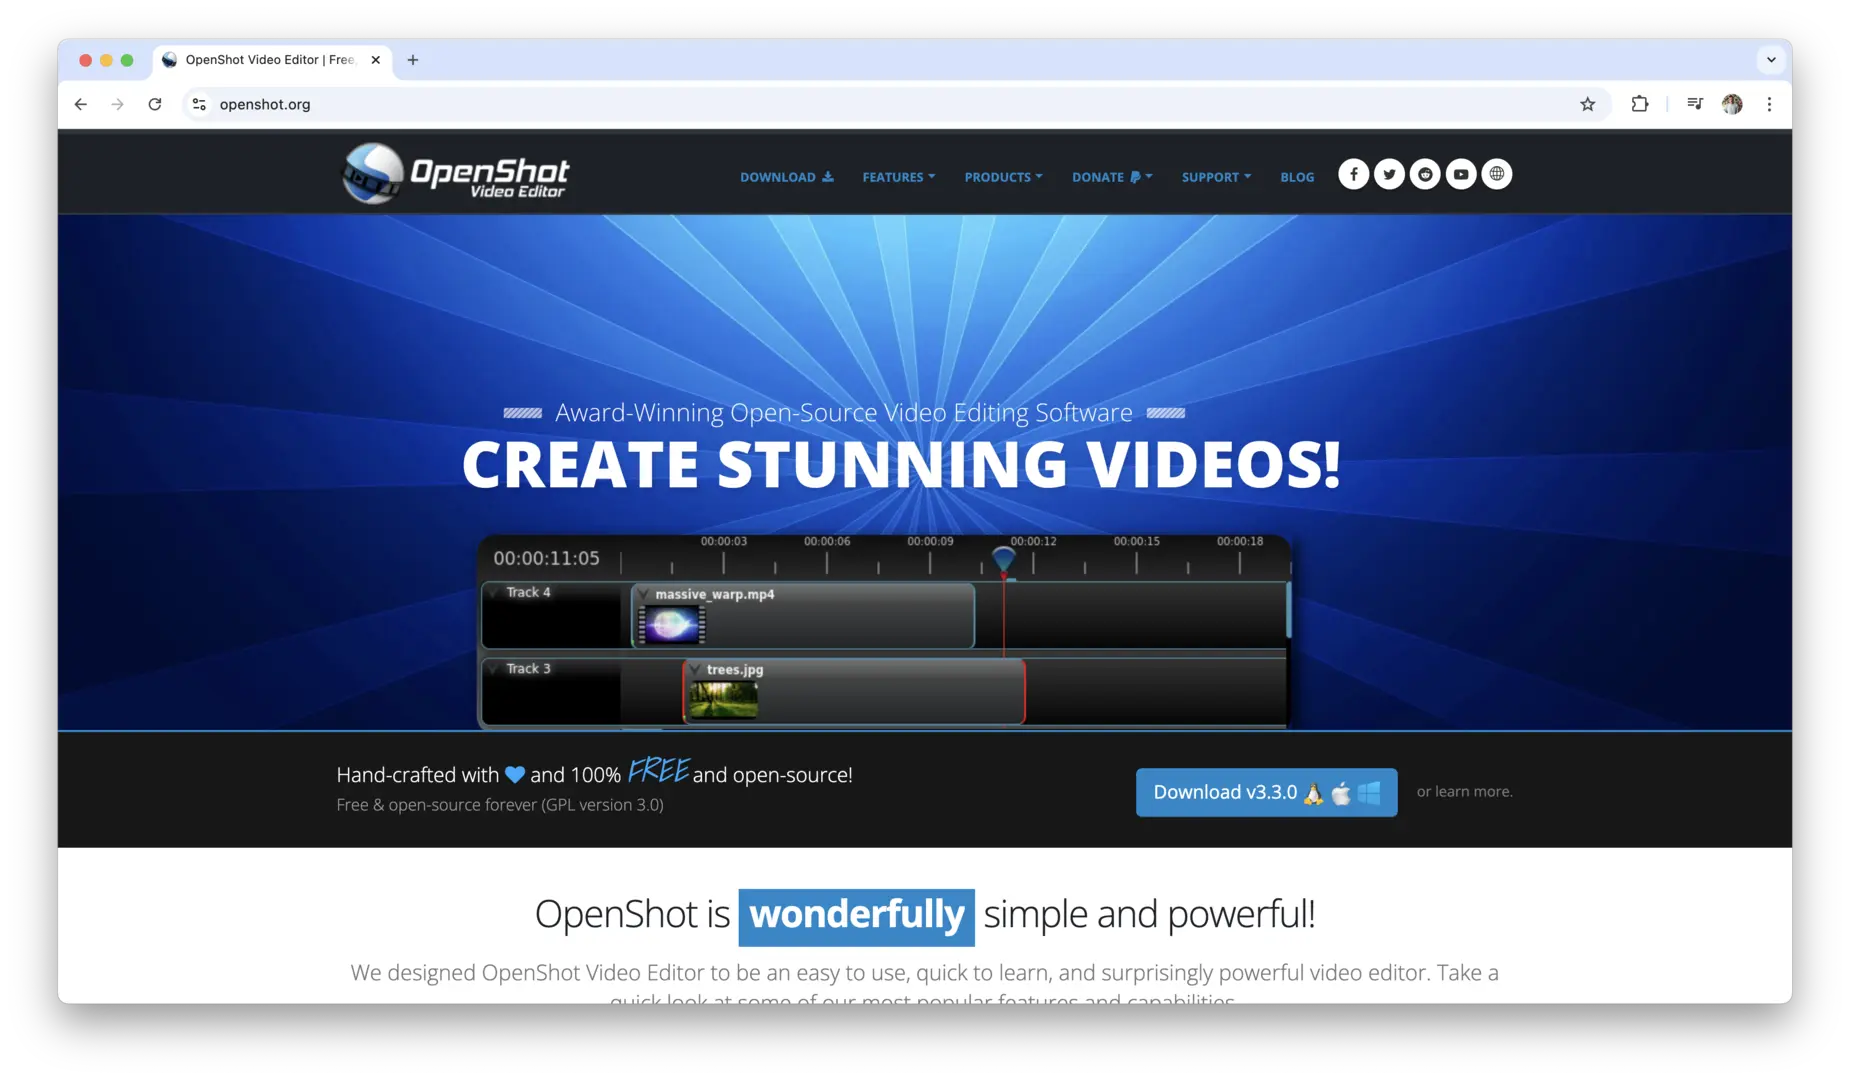Open the Facebook social icon
Image resolution: width=1850 pixels, height=1080 pixels.
pos(1353,174)
